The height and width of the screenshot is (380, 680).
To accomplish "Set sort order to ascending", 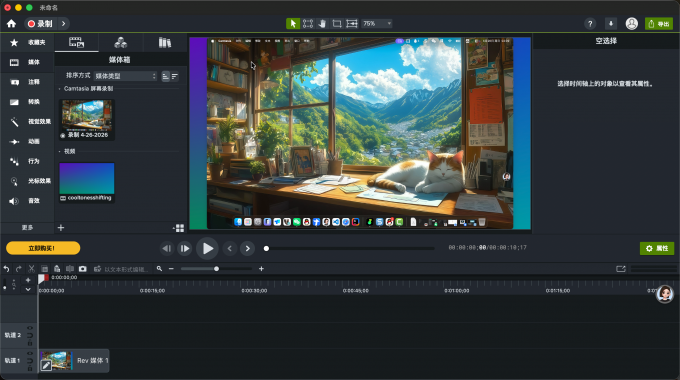I will tap(166, 76).
